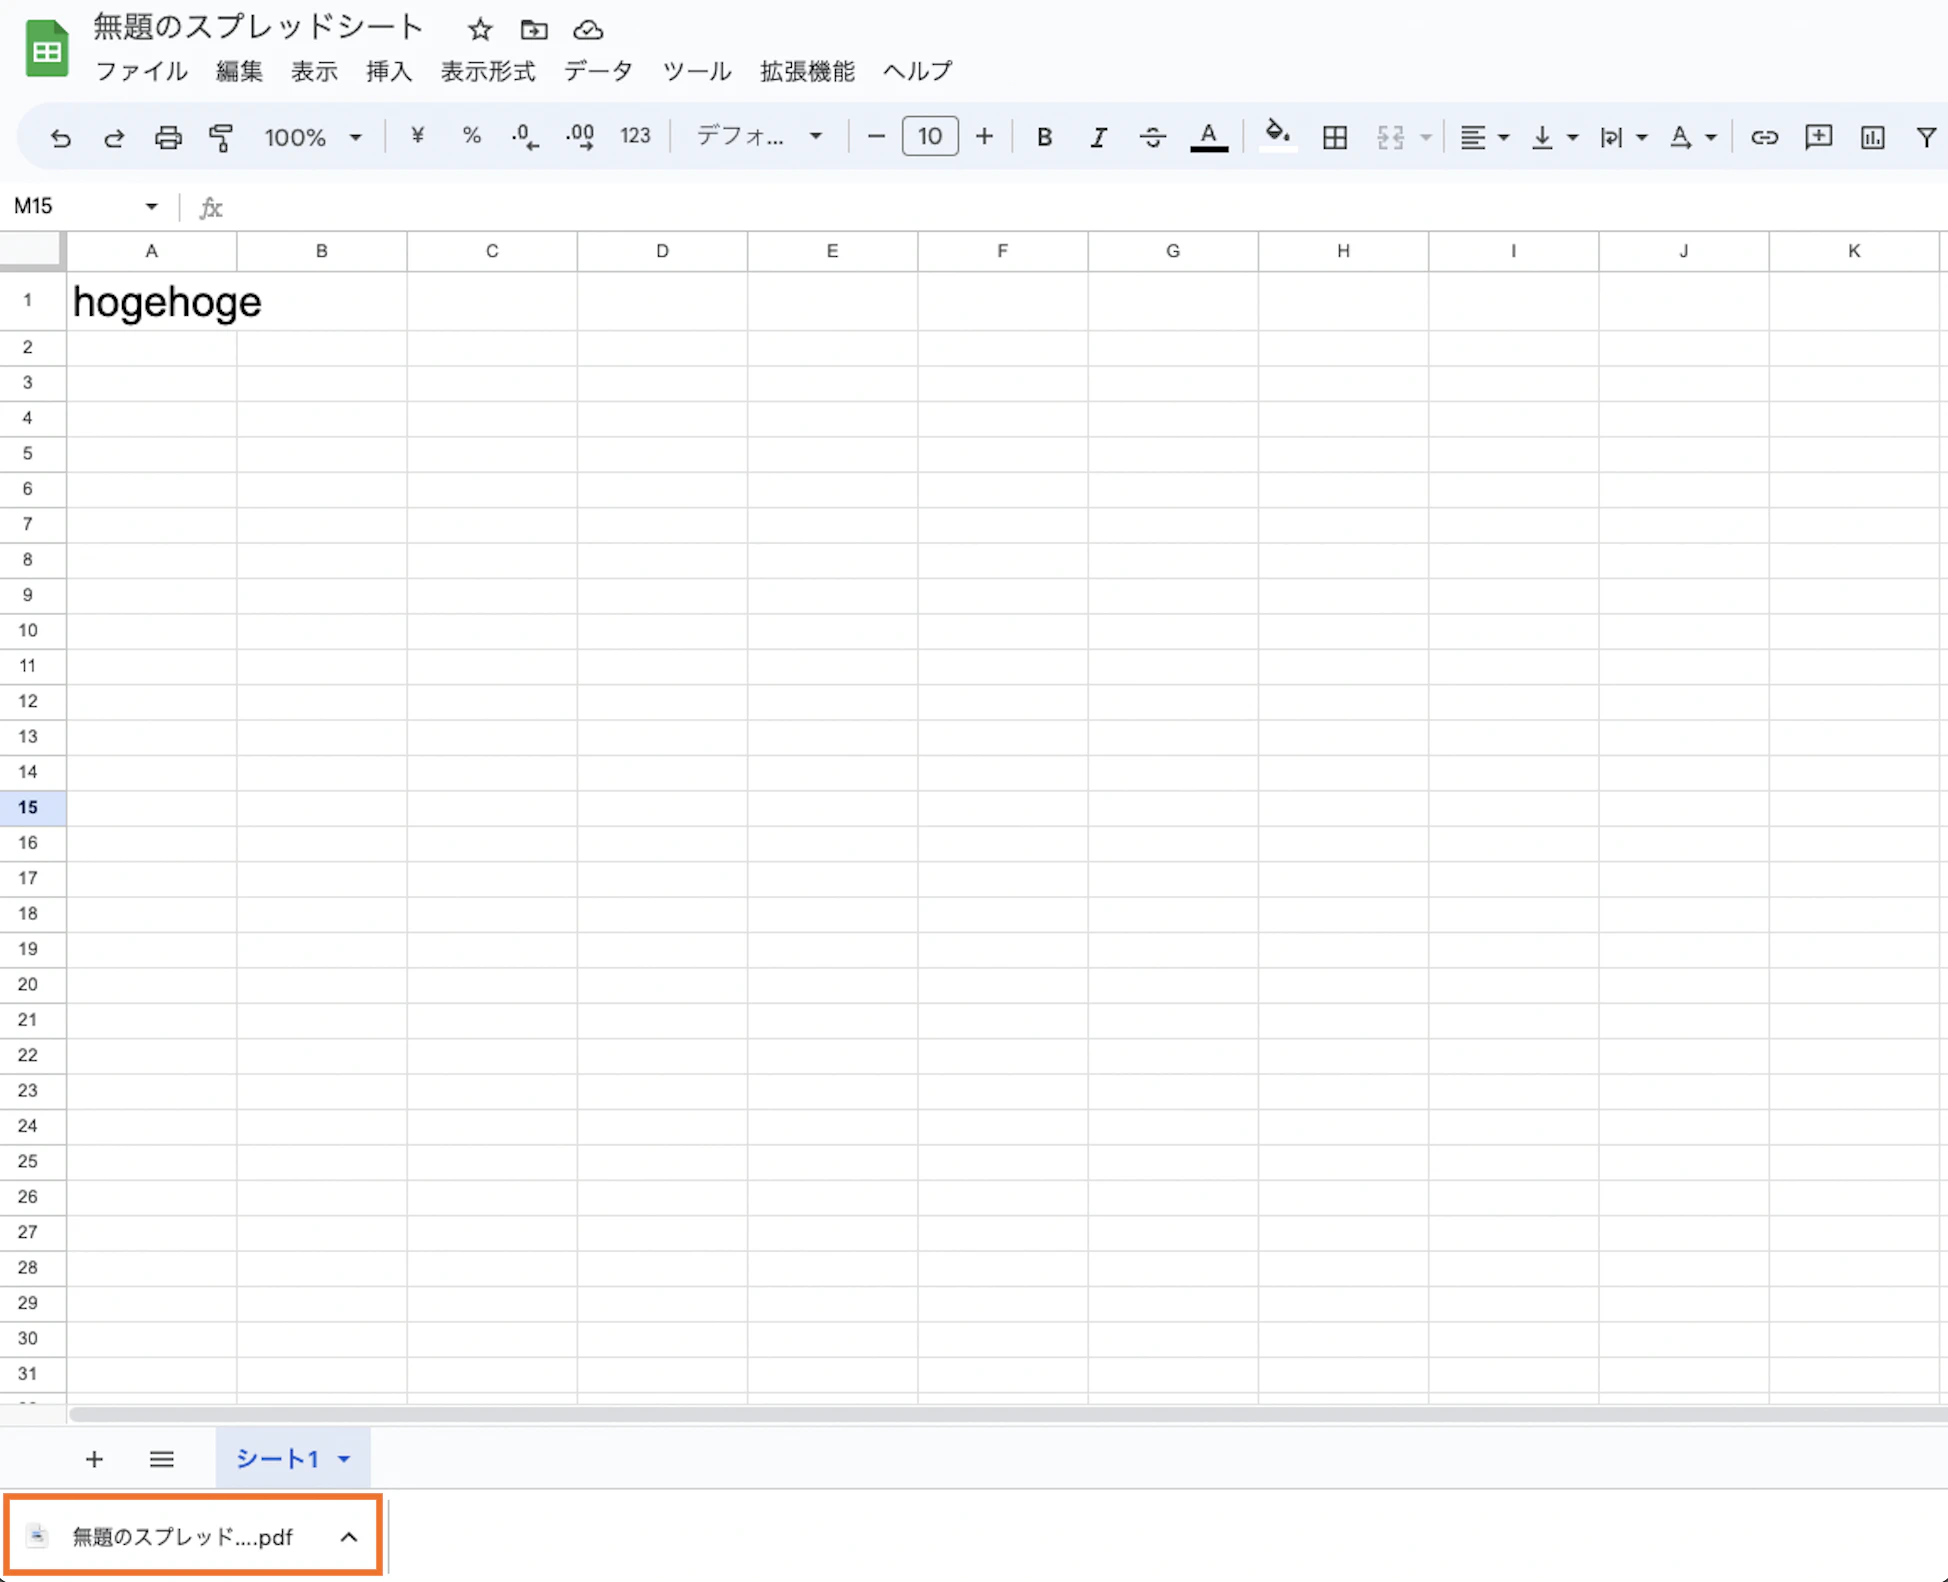Open the 100% zoom dropdown
The width and height of the screenshot is (1948, 1582).
[312, 137]
